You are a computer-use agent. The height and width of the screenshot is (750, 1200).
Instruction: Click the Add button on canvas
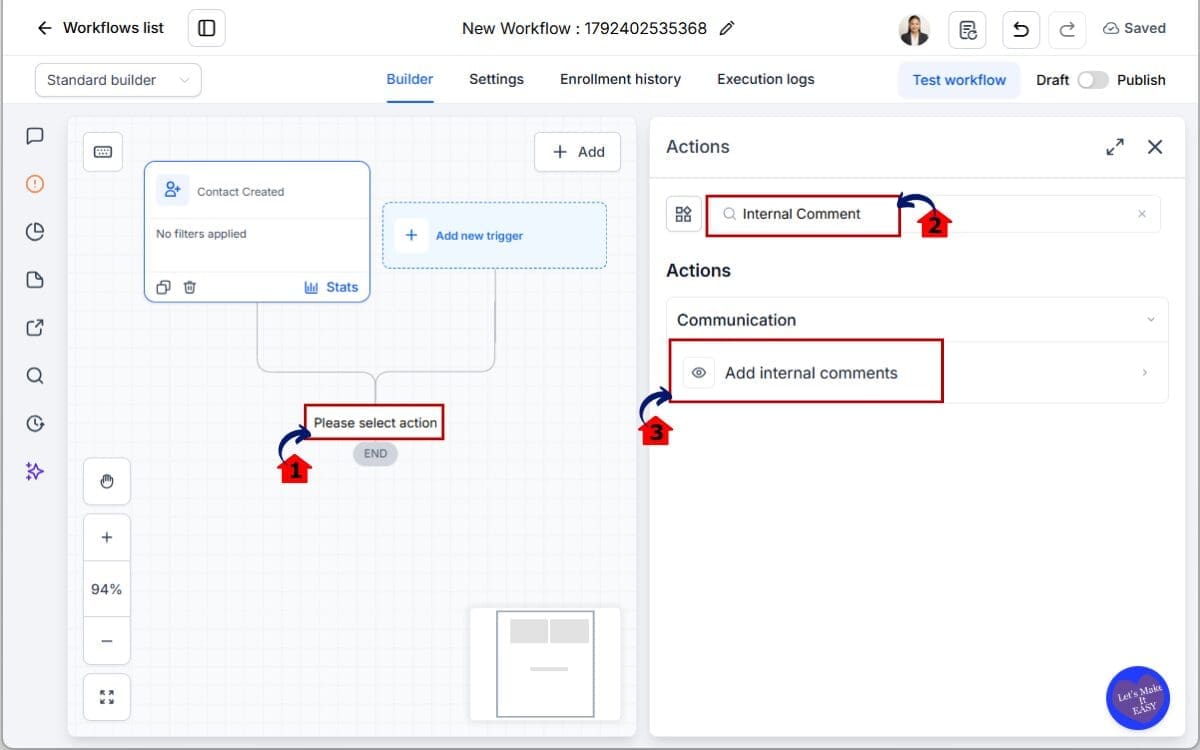pyautogui.click(x=578, y=152)
